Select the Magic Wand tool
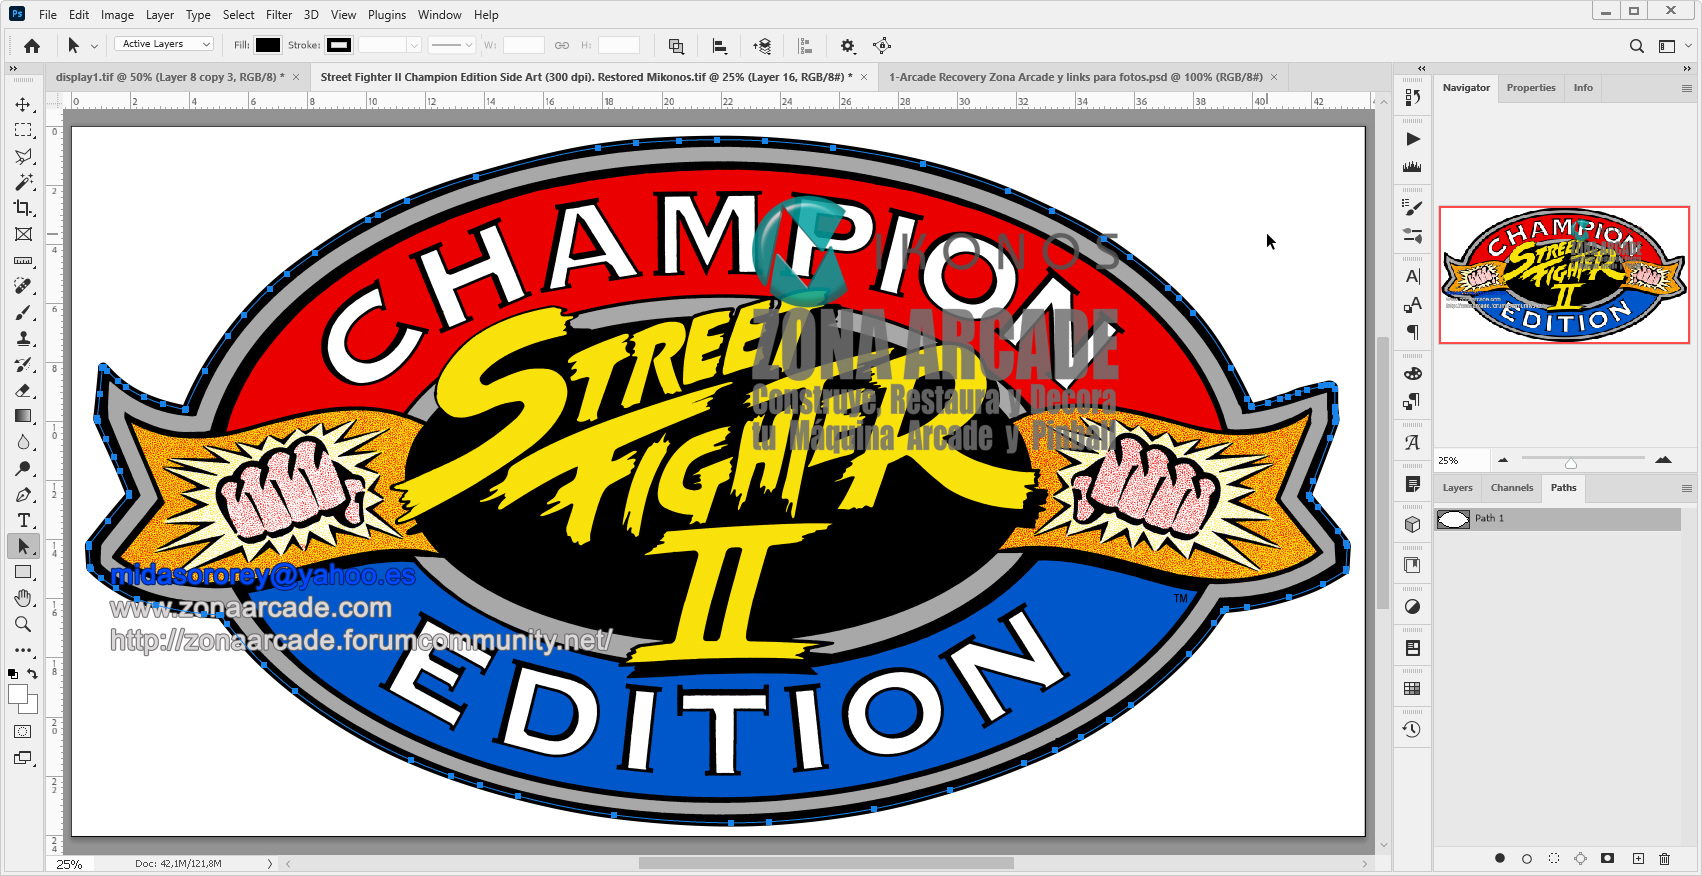The image size is (1702, 876). (23, 182)
